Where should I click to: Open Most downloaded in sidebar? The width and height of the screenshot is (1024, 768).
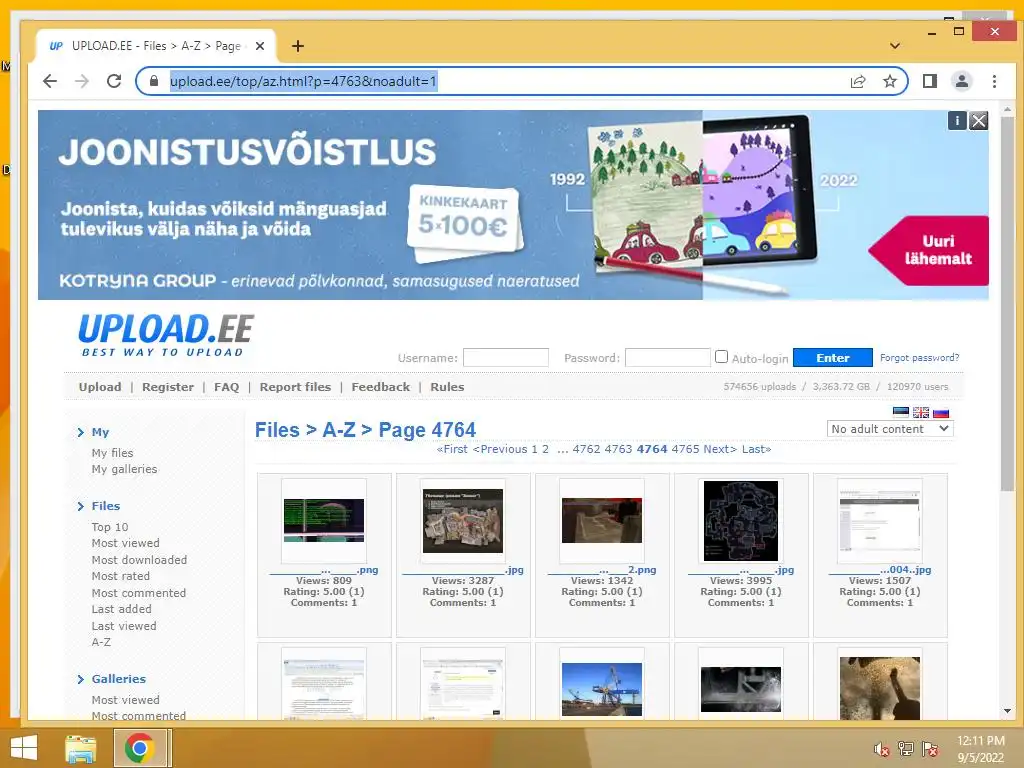pyautogui.click(x=139, y=560)
